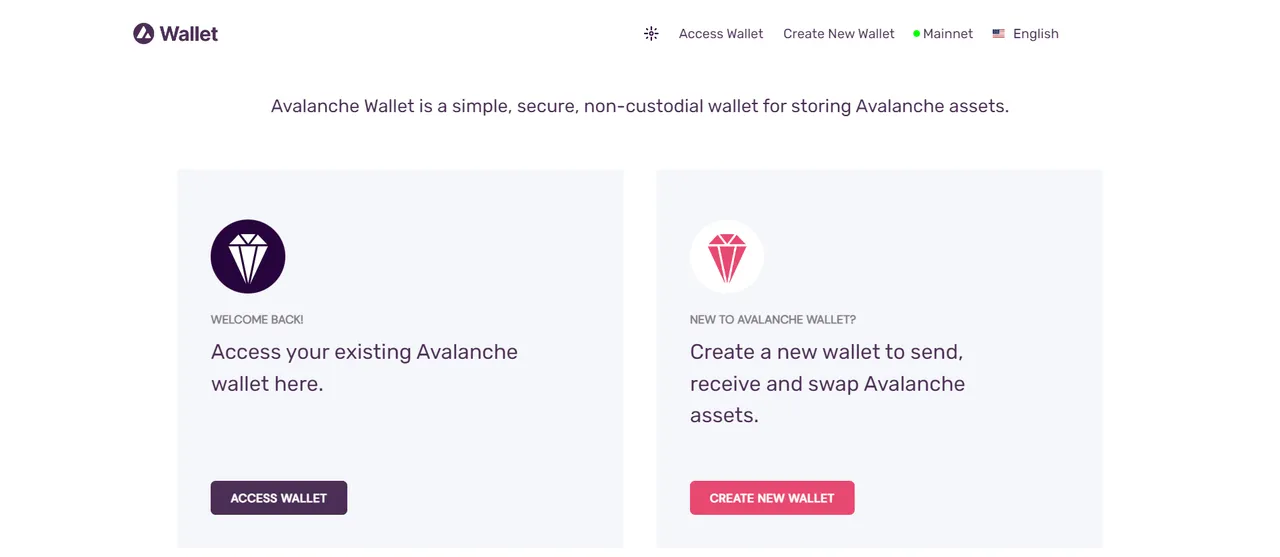
Task: Open the English language dropdown
Action: [x=1026, y=34]
